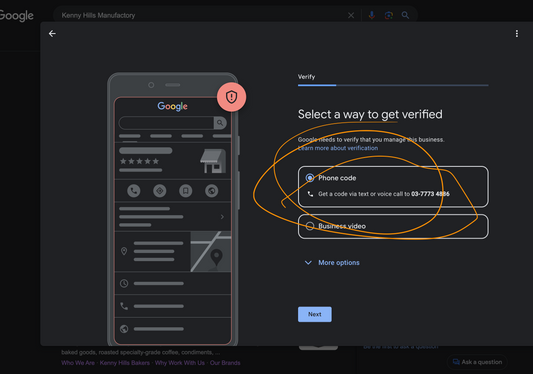Click the red shield warning badge
Image resolution: width=533 pixels, height=374 pixels.
click(231, 97)
